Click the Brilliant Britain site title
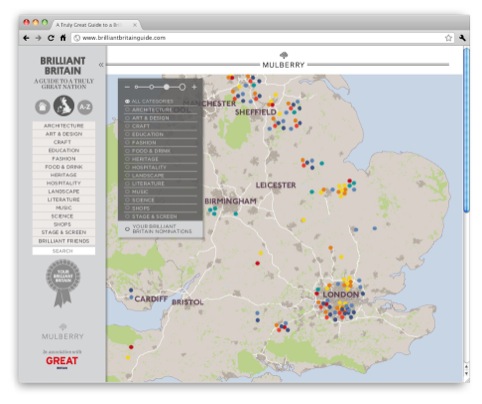This screenshot has height=404, width=482. tap(63, 66)
